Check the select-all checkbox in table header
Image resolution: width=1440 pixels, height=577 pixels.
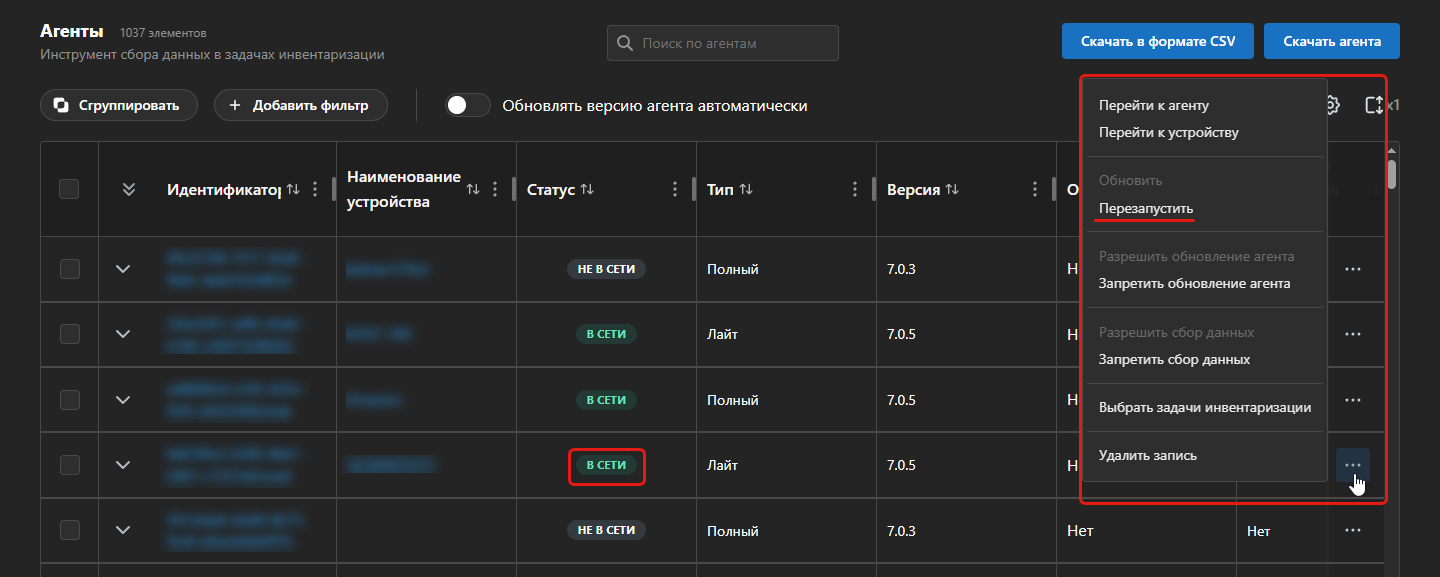69,189
